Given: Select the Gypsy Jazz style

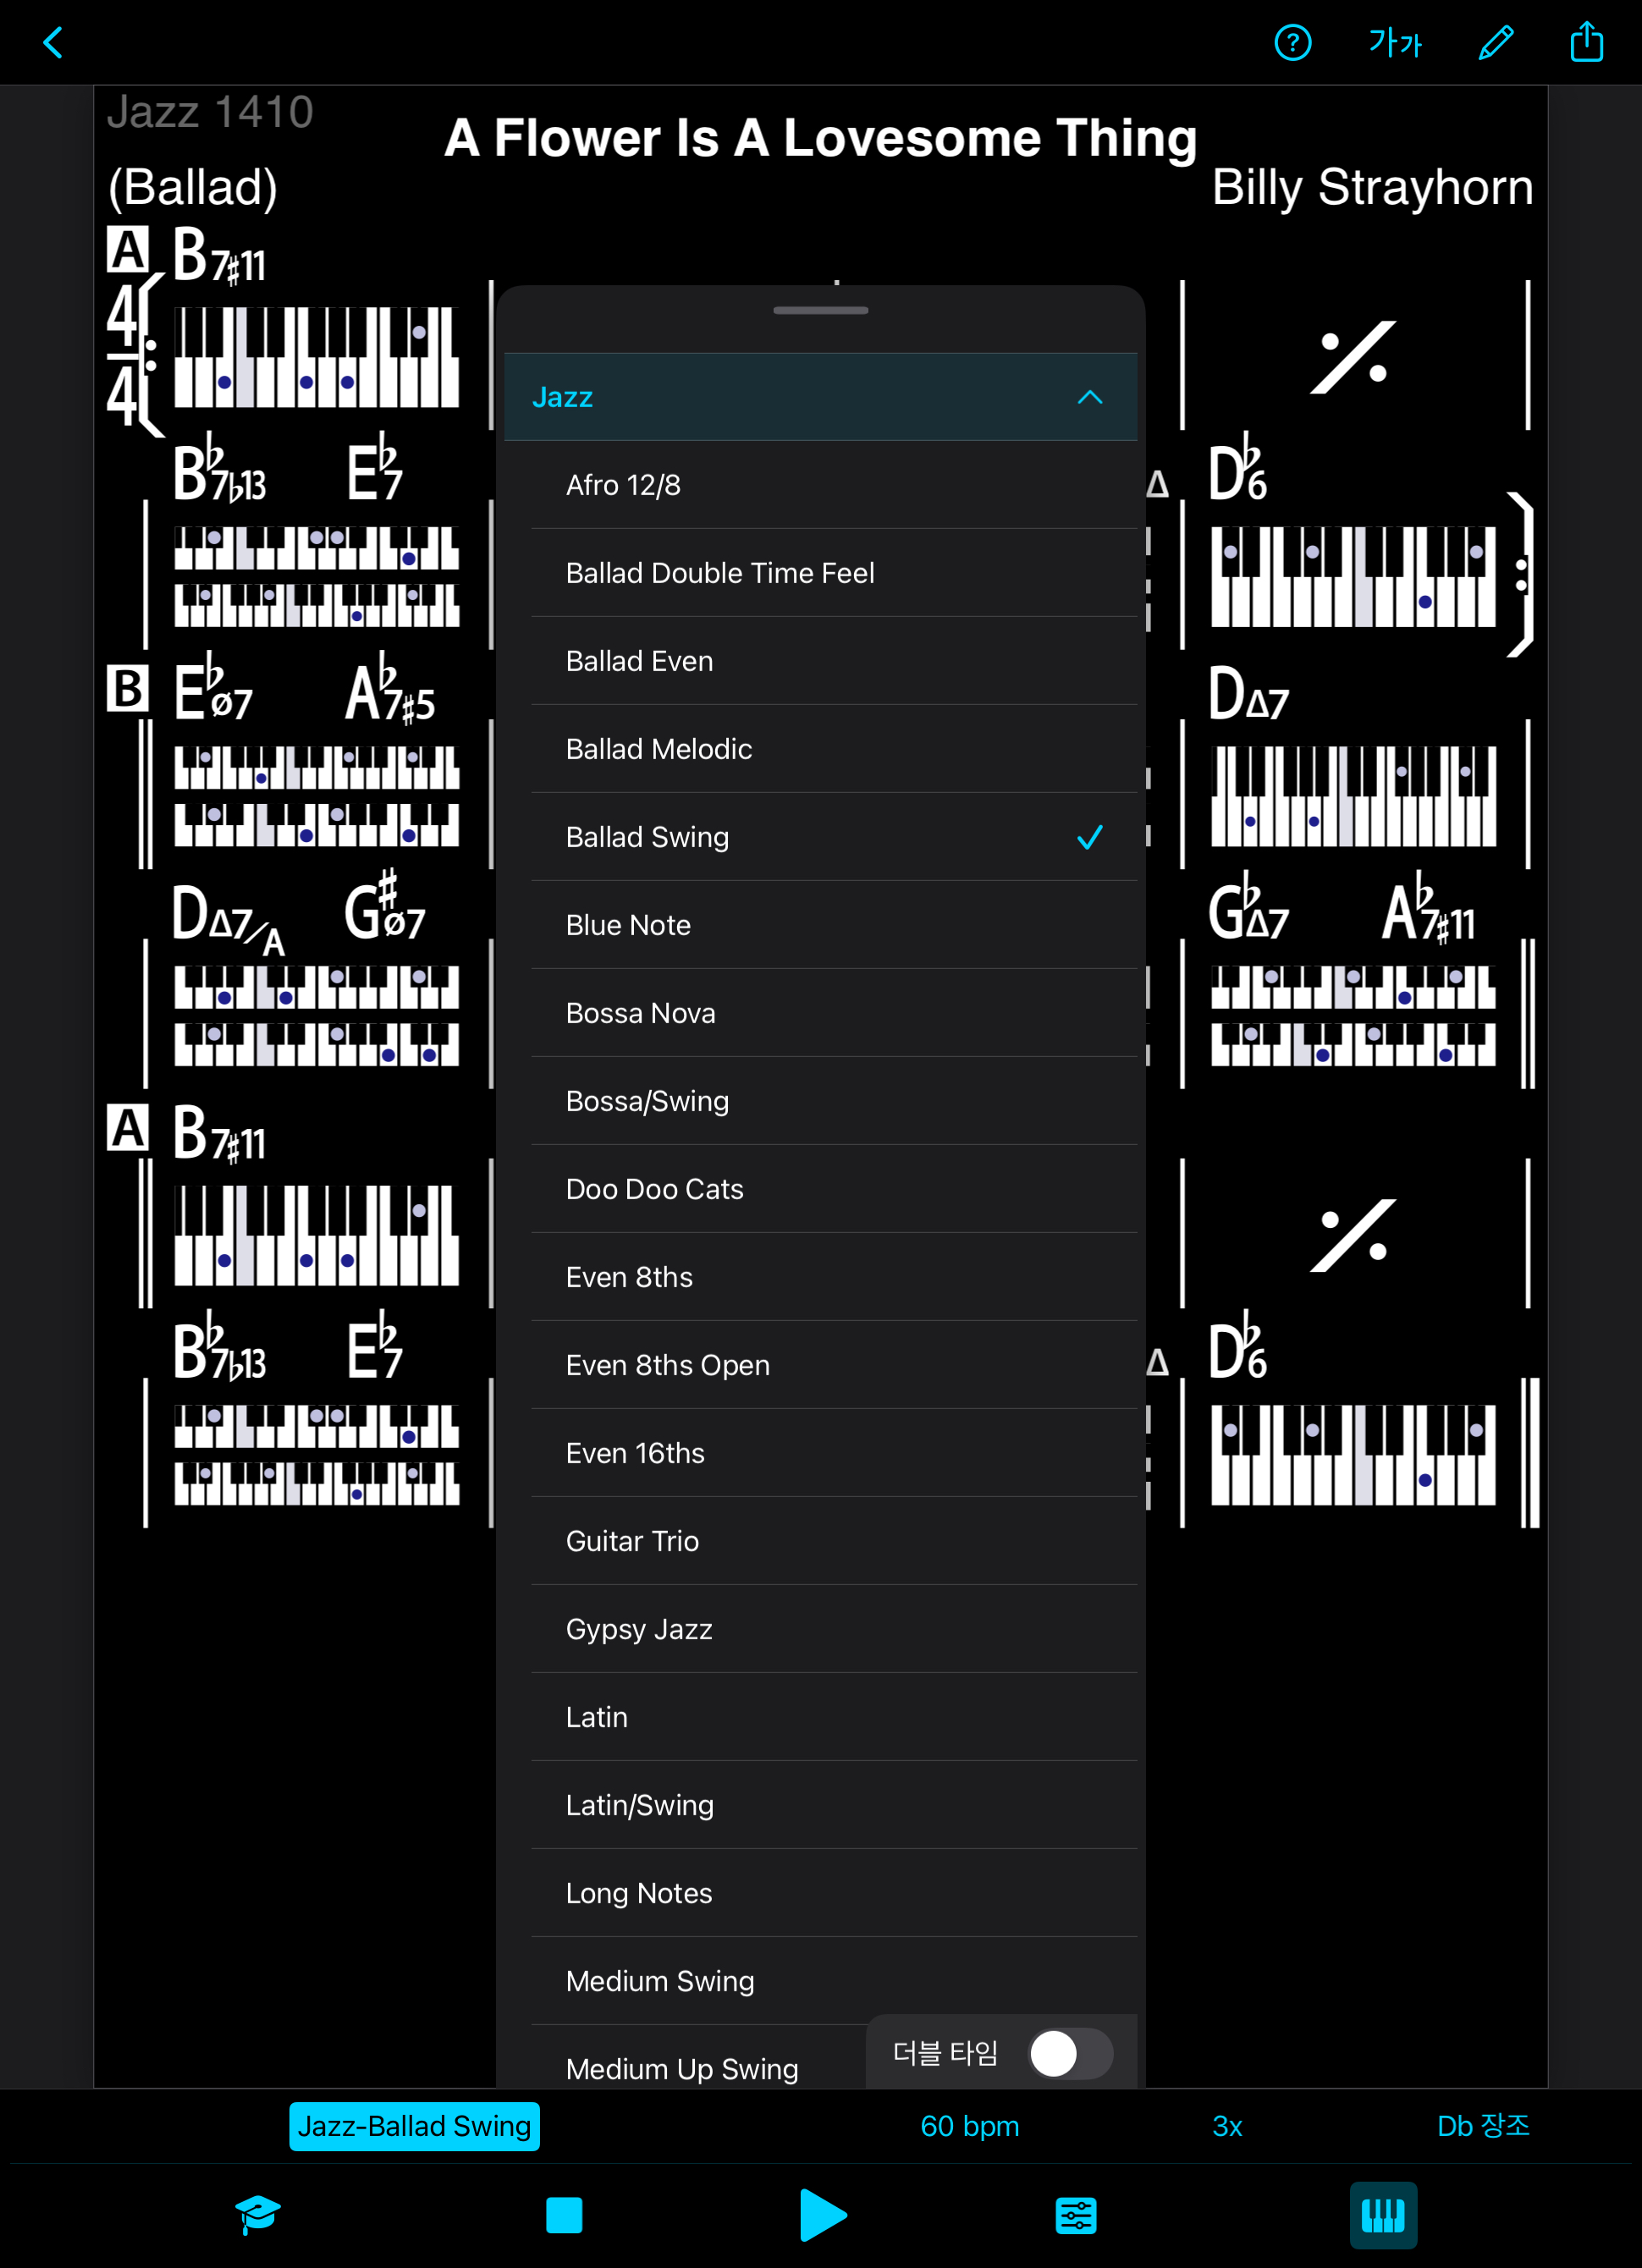Looking at the screenshot, I should click(638, 1629).
